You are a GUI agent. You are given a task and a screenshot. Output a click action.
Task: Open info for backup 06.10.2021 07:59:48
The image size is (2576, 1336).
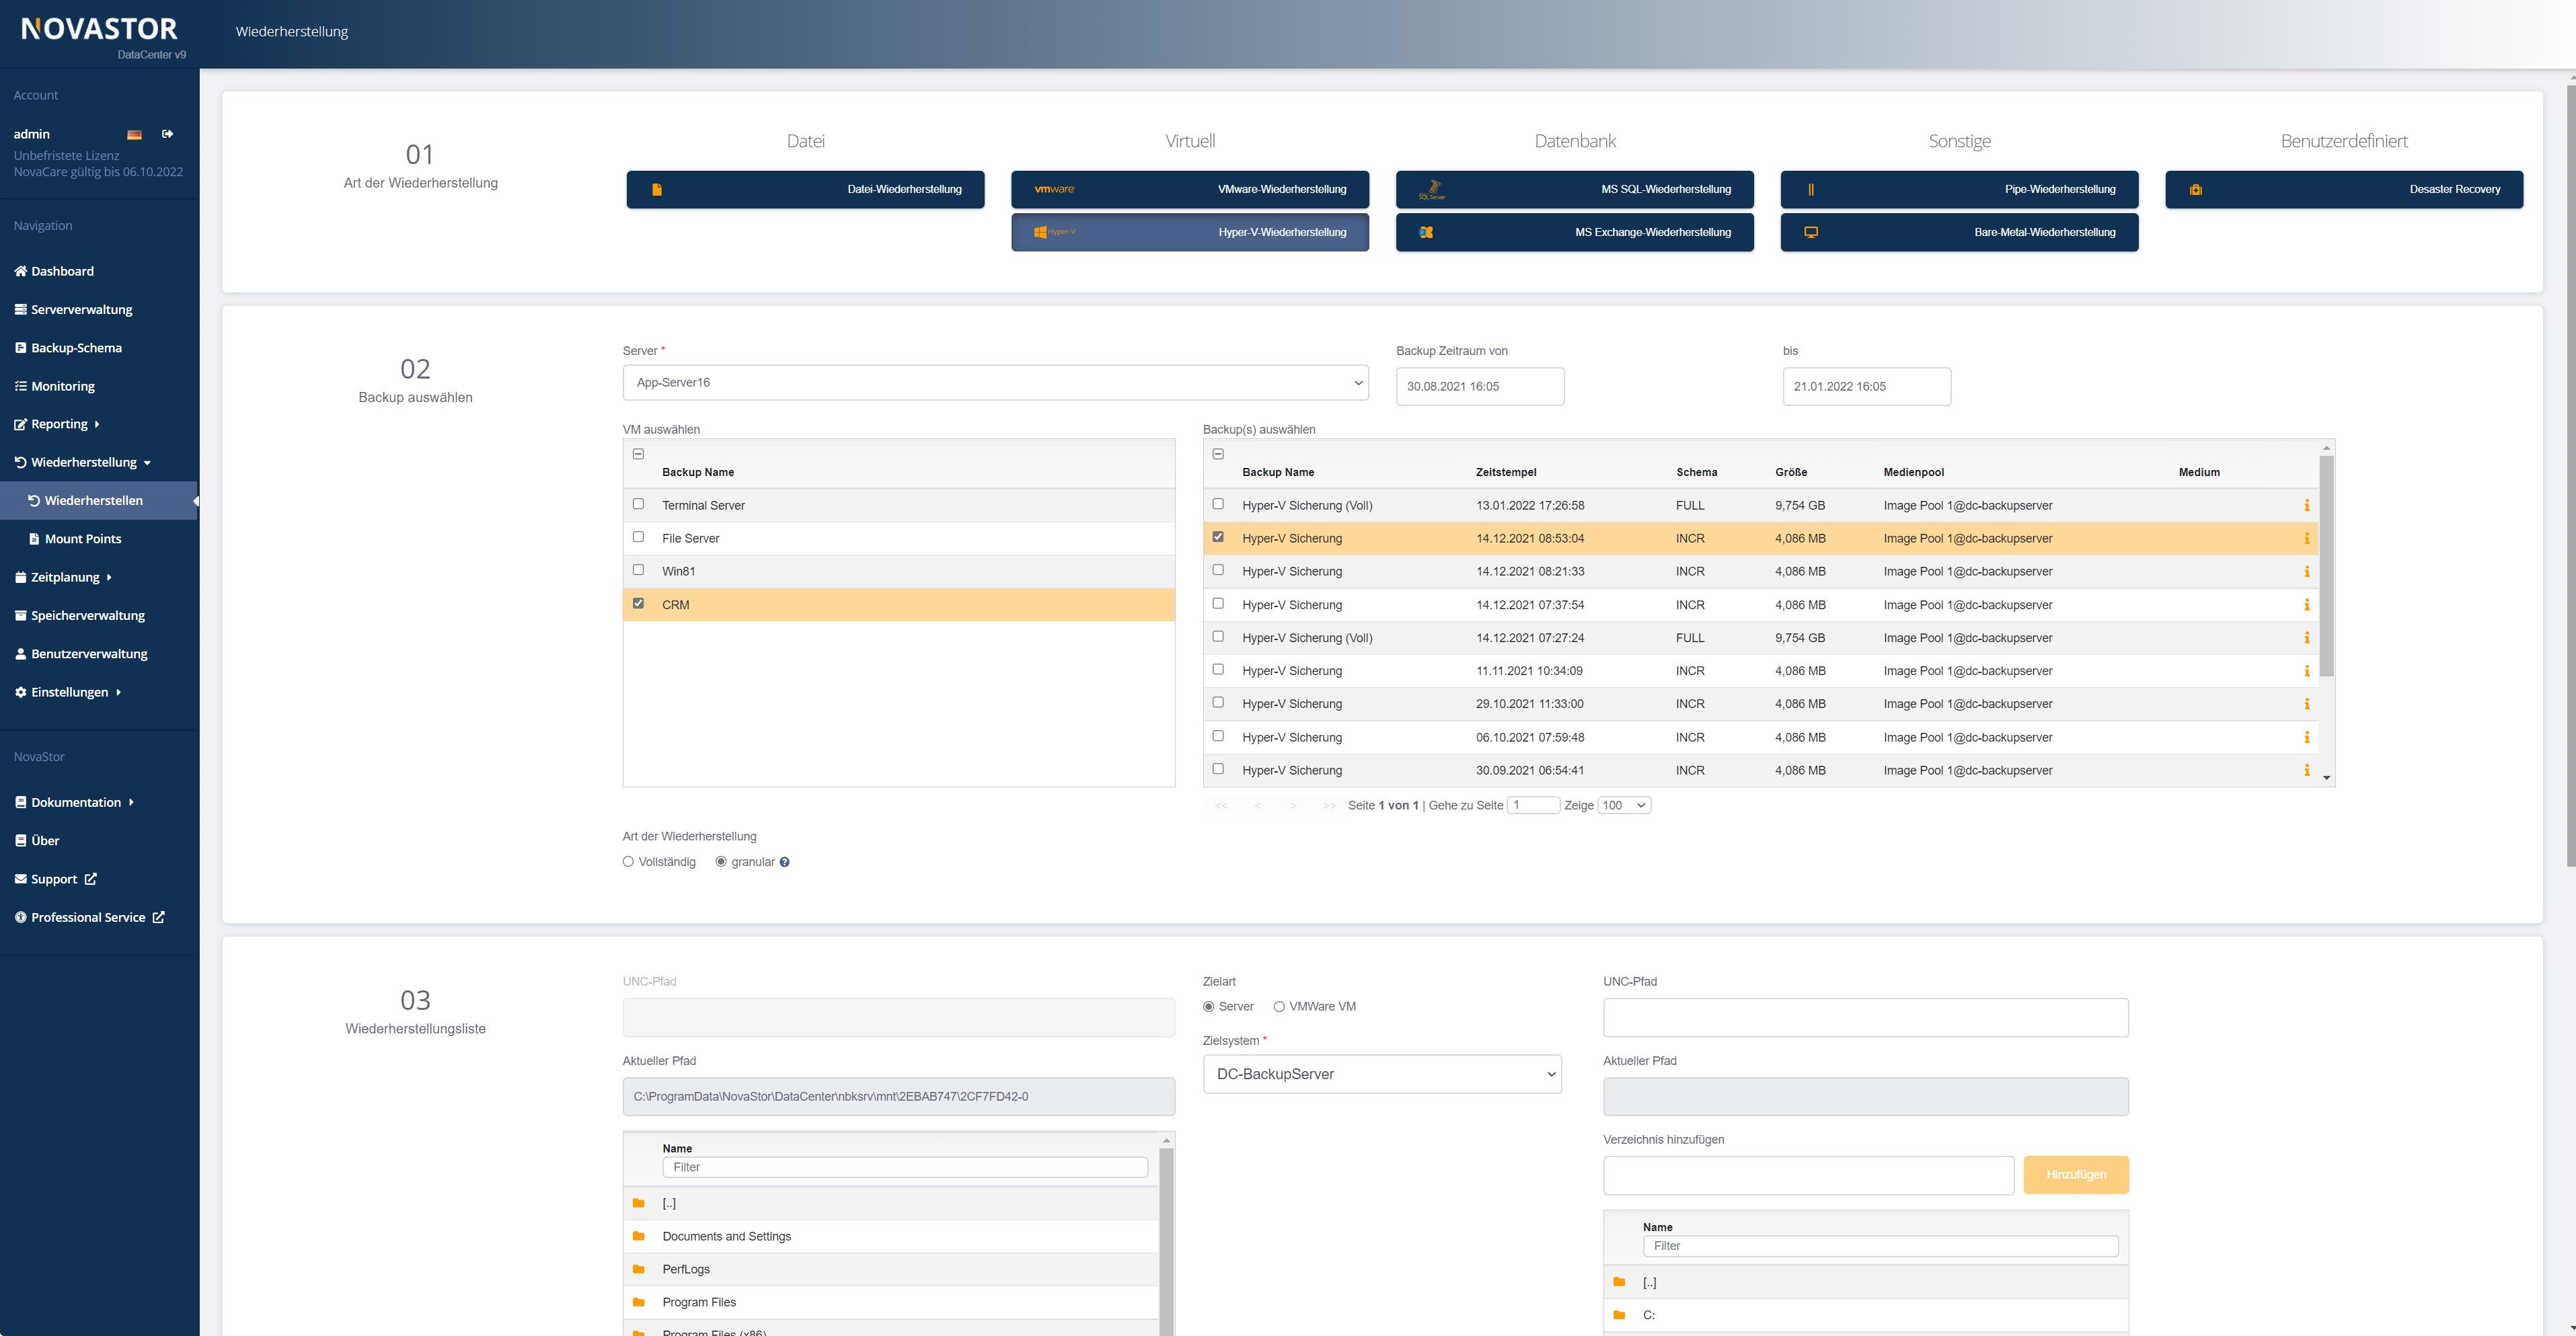pyautogui.click(x=2306, y=737)
